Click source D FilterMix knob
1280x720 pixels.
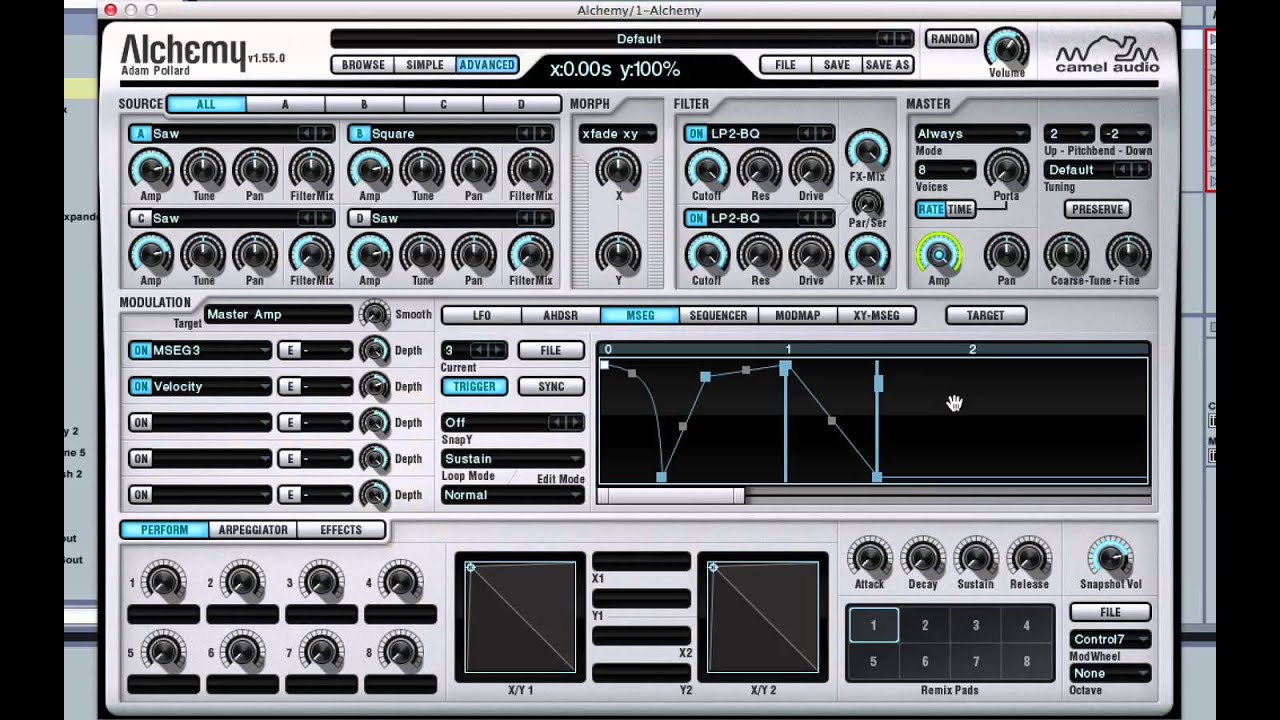(530, 254)
